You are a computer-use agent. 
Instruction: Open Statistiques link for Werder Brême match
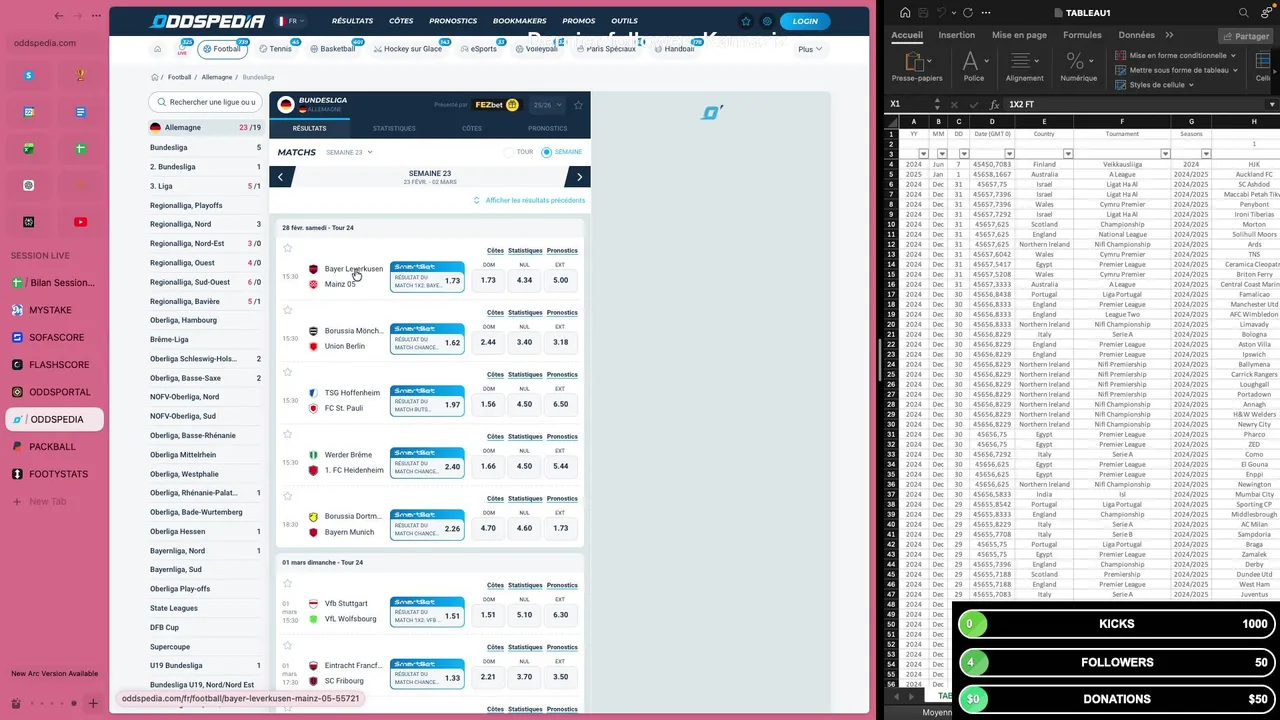(x=525, y=436)
